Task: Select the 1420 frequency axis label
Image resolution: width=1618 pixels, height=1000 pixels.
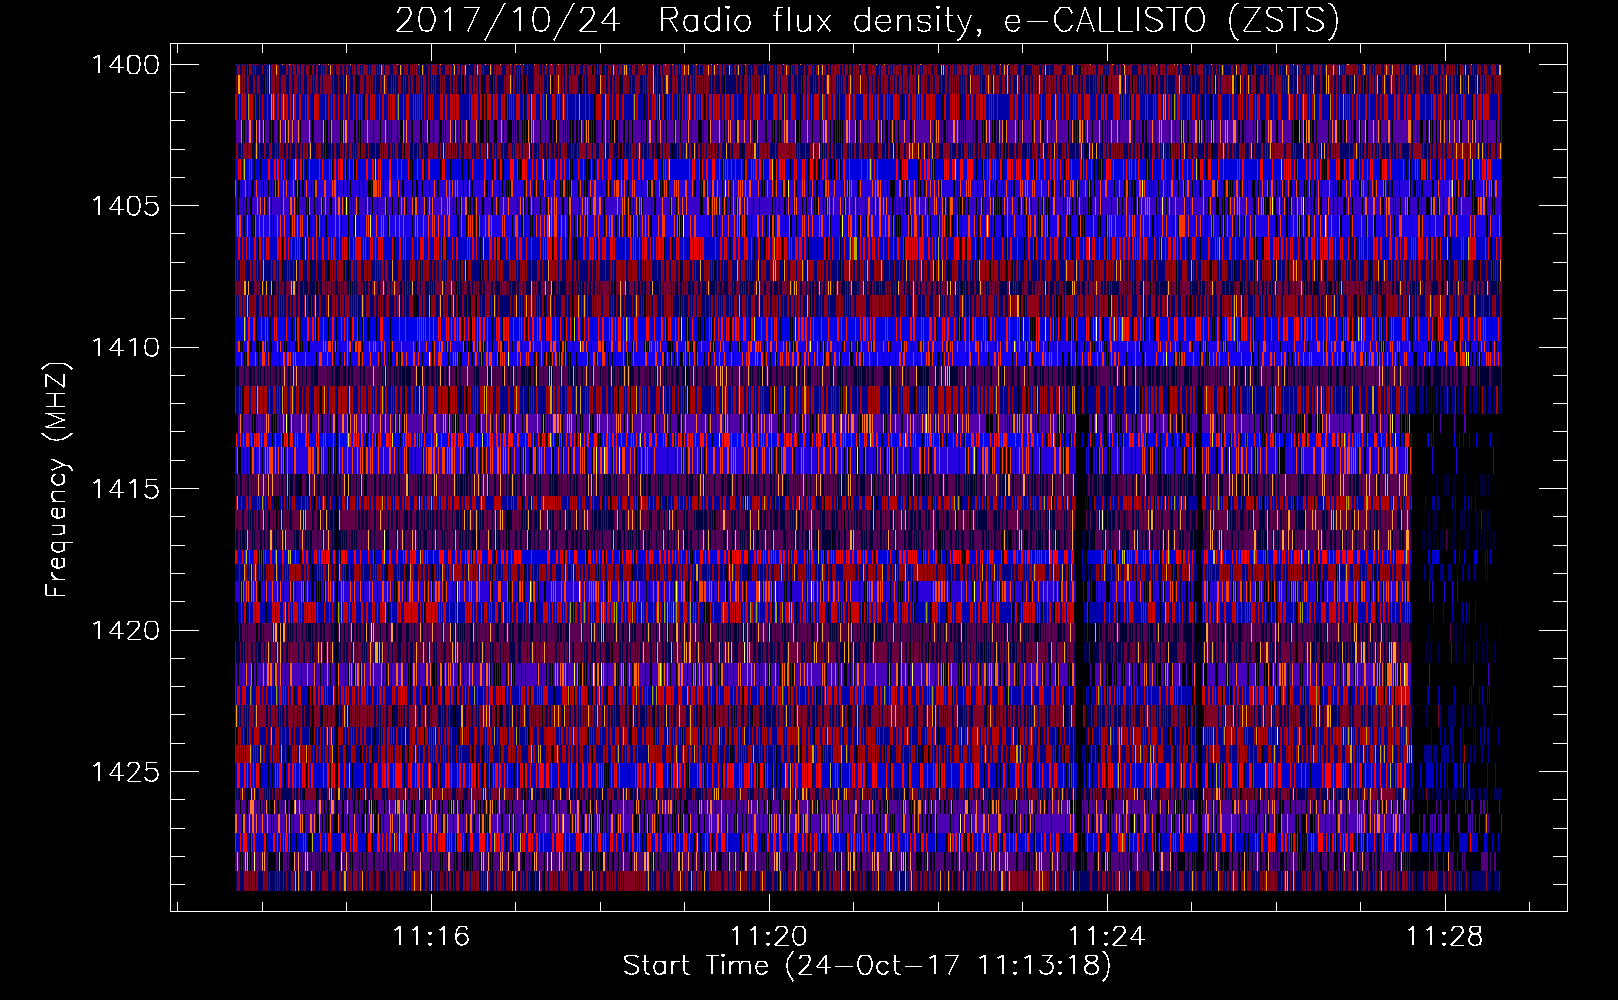Action: (125, 630)
